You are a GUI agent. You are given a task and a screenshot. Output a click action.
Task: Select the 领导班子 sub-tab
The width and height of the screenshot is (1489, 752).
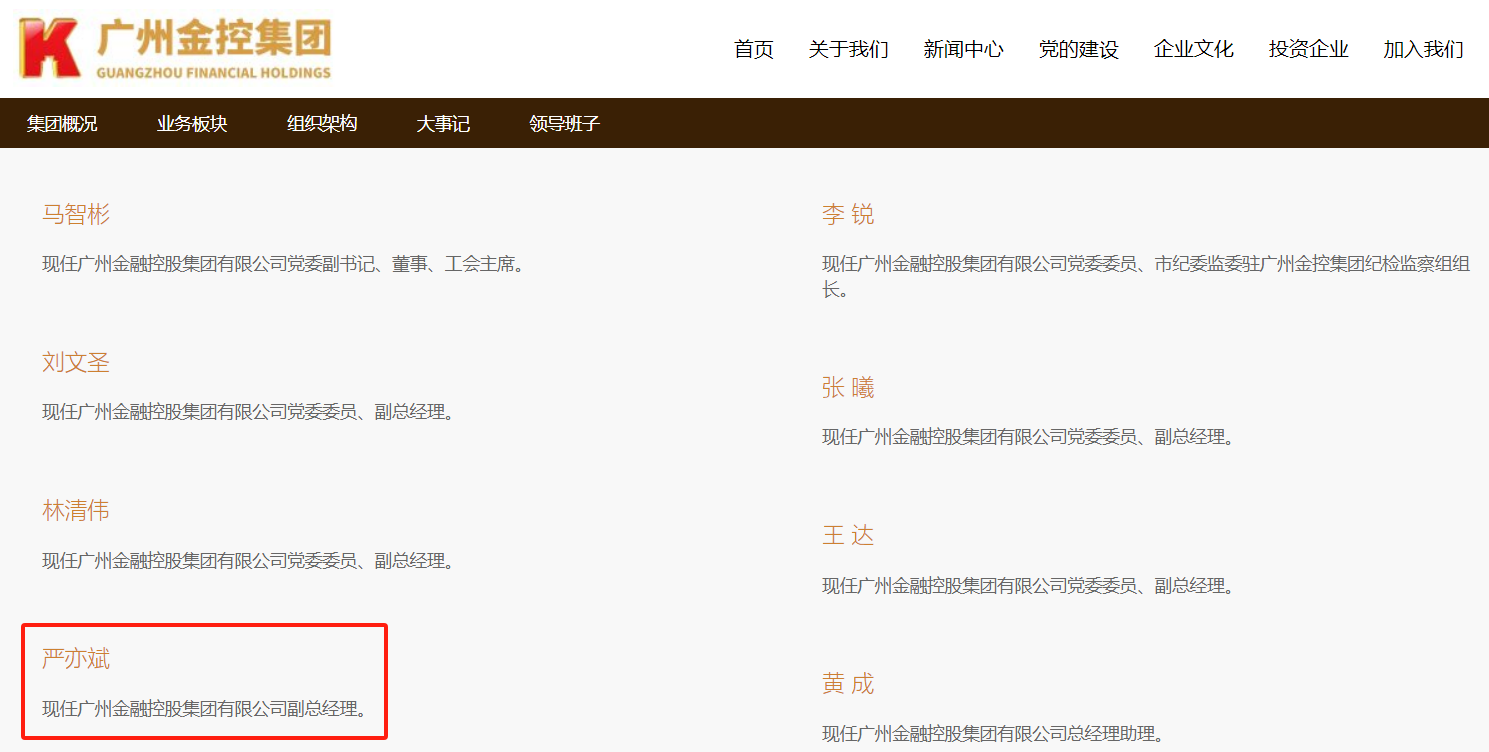pyautogui.click(x=565, y=124)
